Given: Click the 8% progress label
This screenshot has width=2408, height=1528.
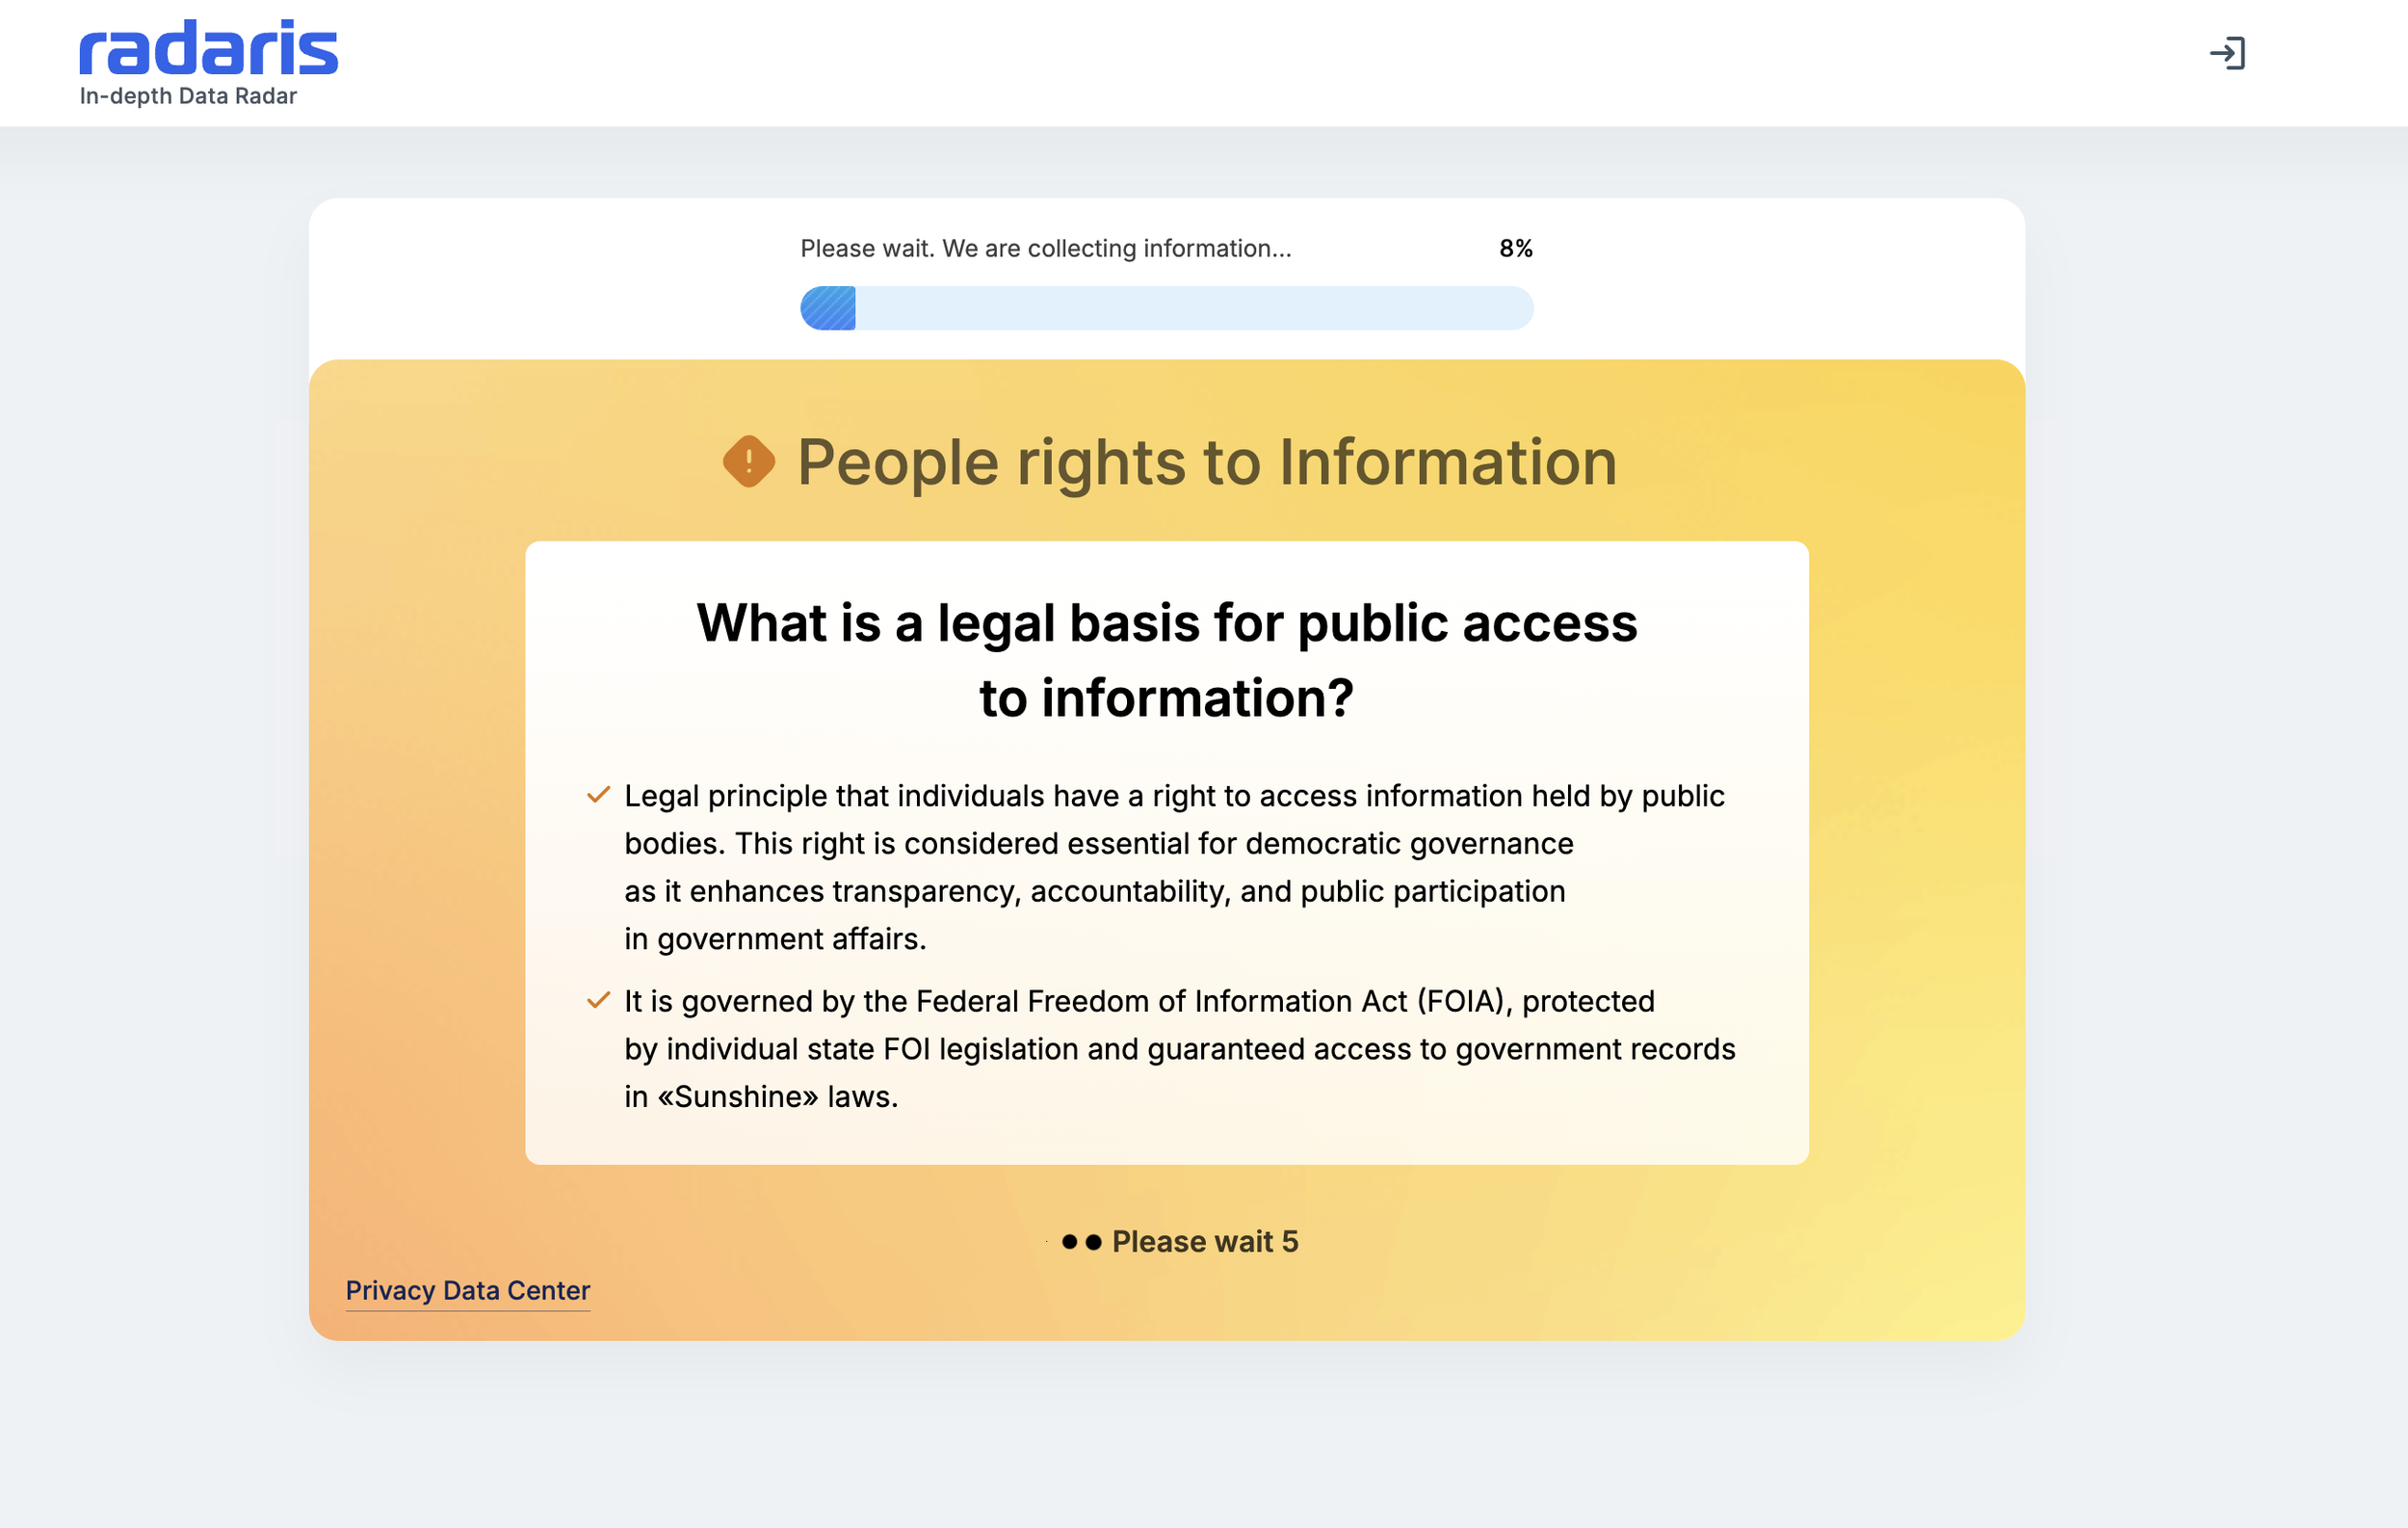Looking at the screenshot, I should [1515, 248].
